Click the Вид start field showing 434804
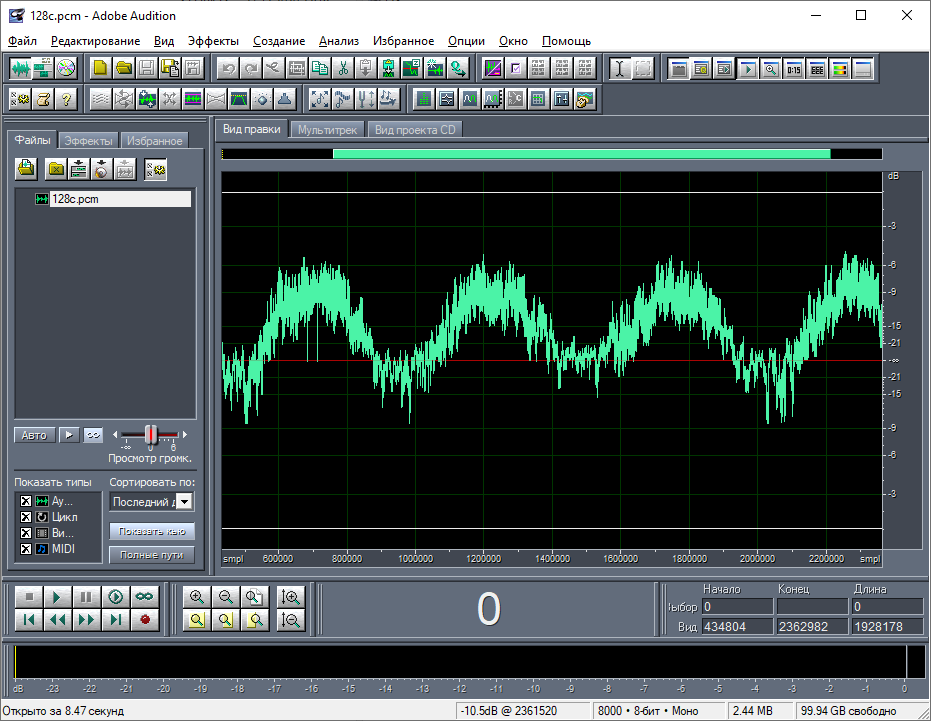The width and height of the screenshot is (931, 721). 737,627
